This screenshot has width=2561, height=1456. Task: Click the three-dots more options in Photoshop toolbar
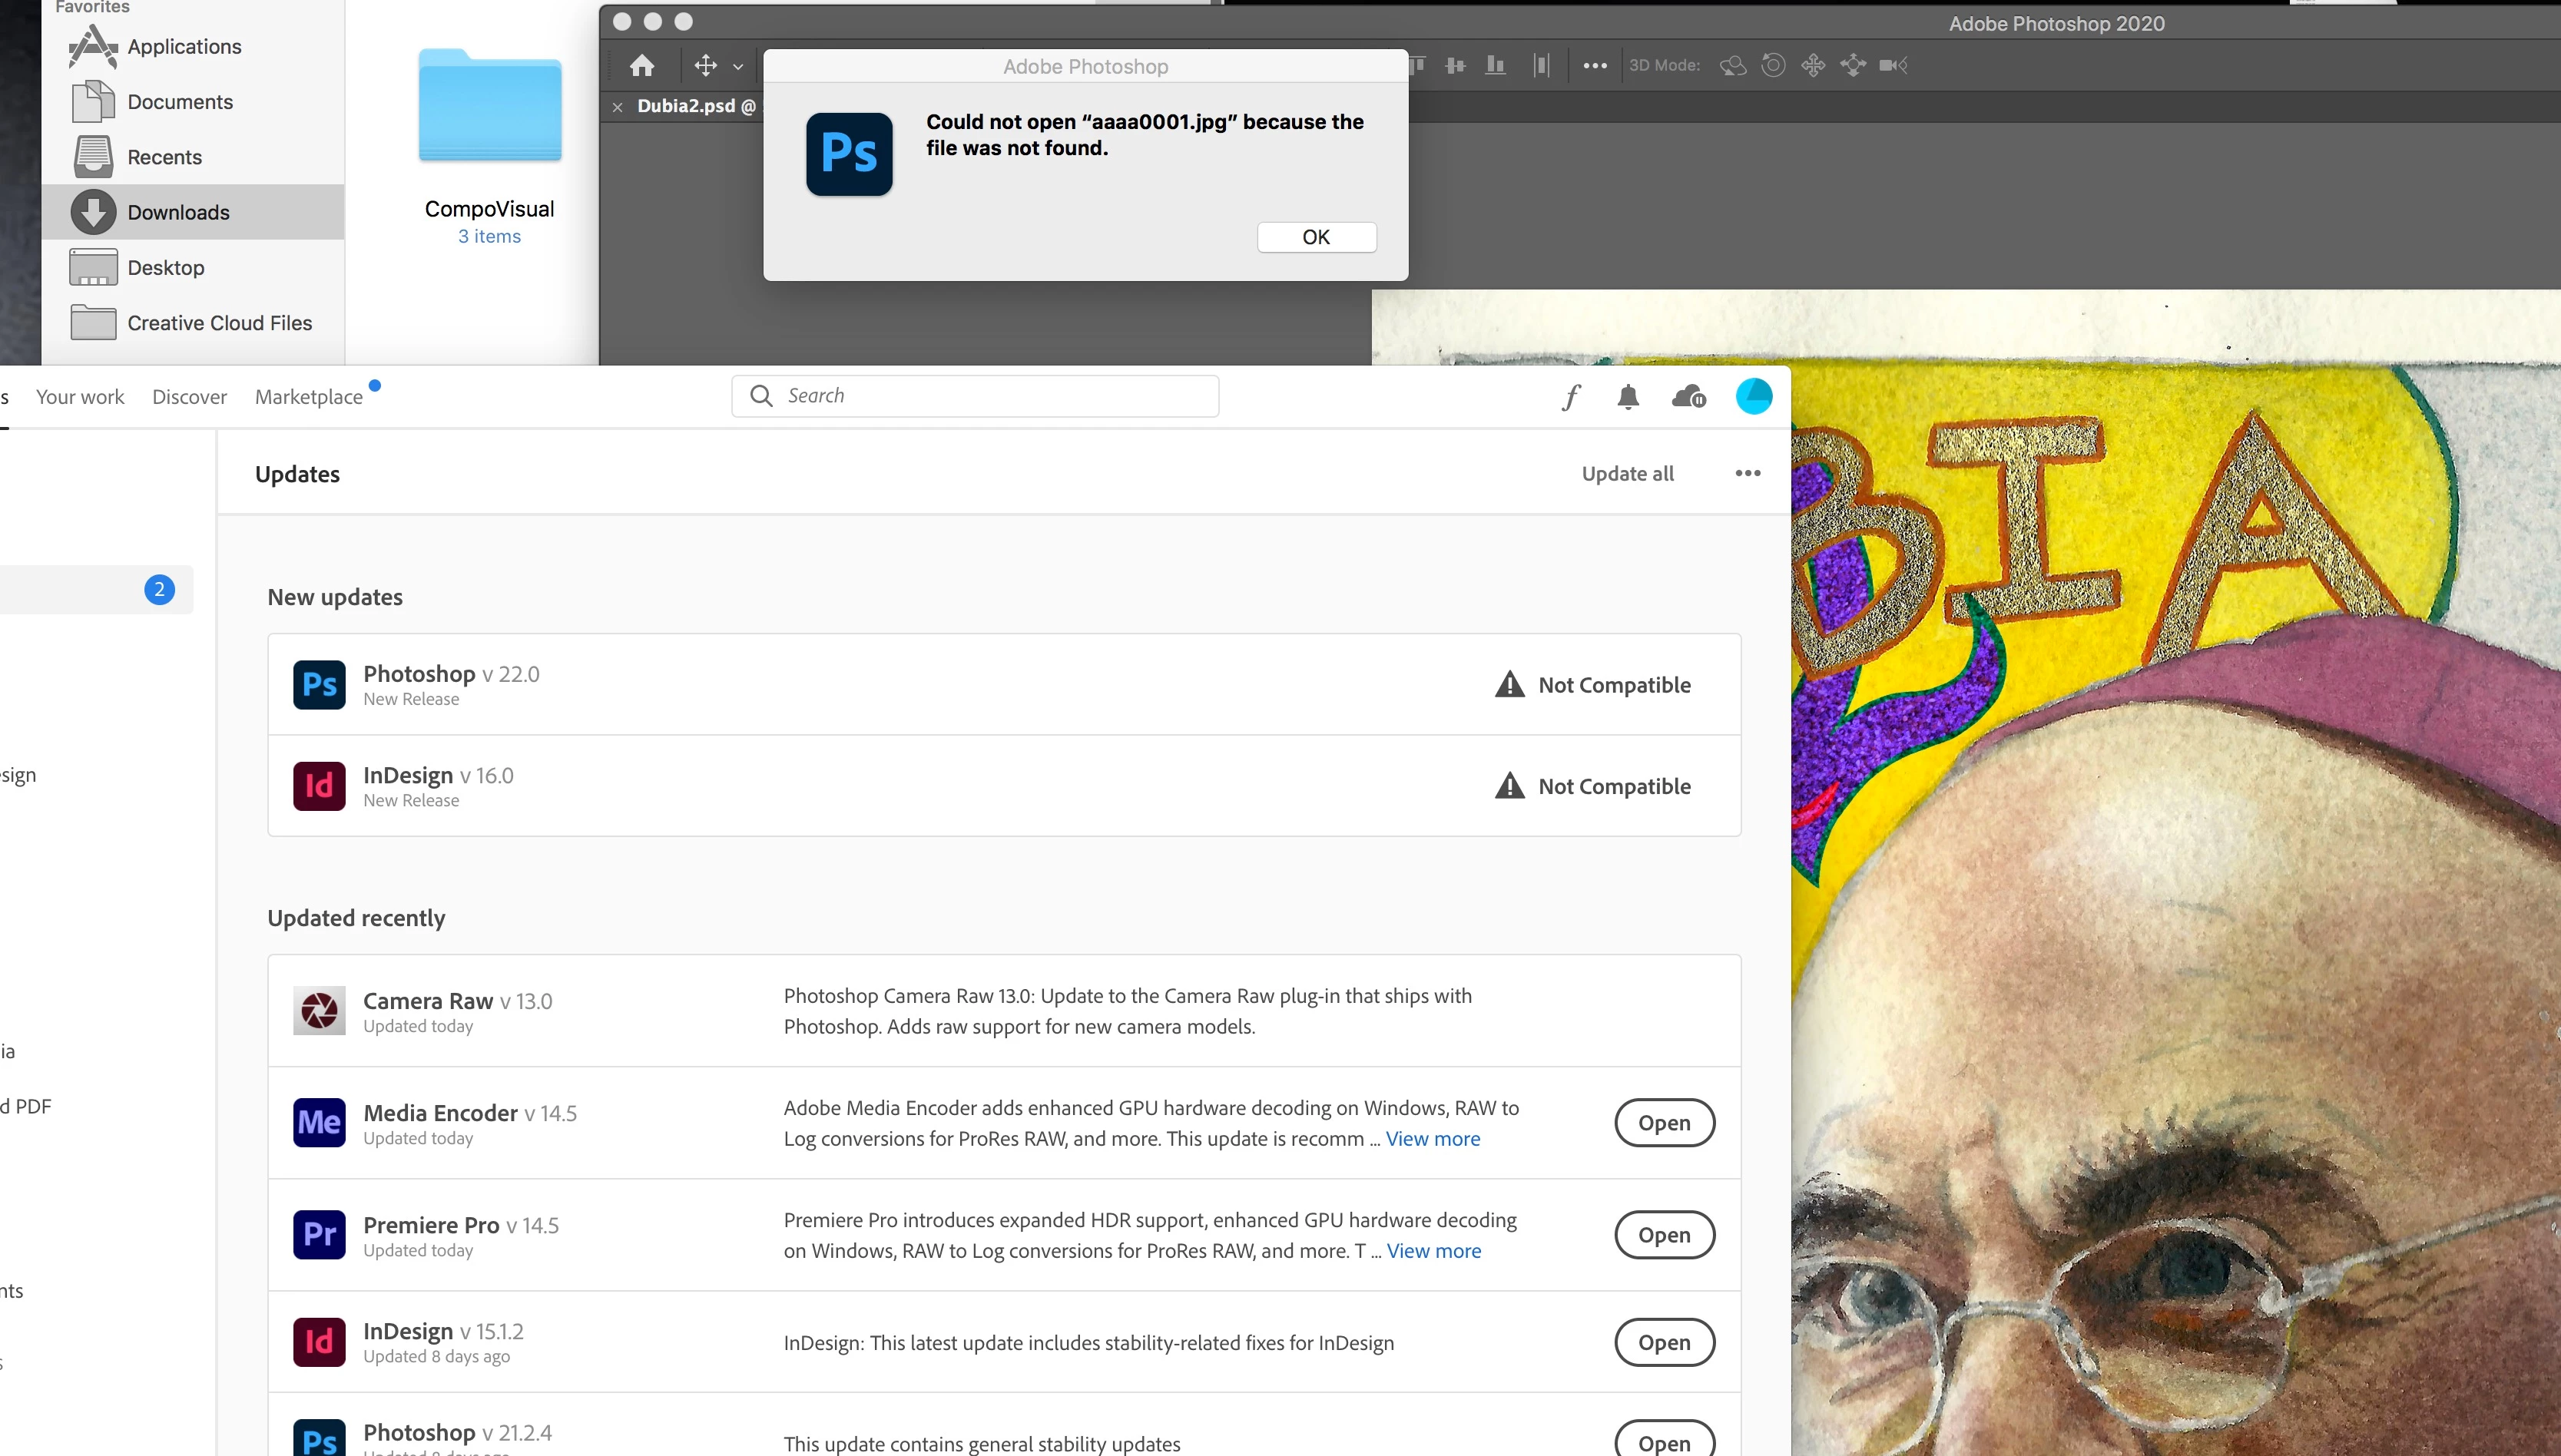pos(1595,66)
